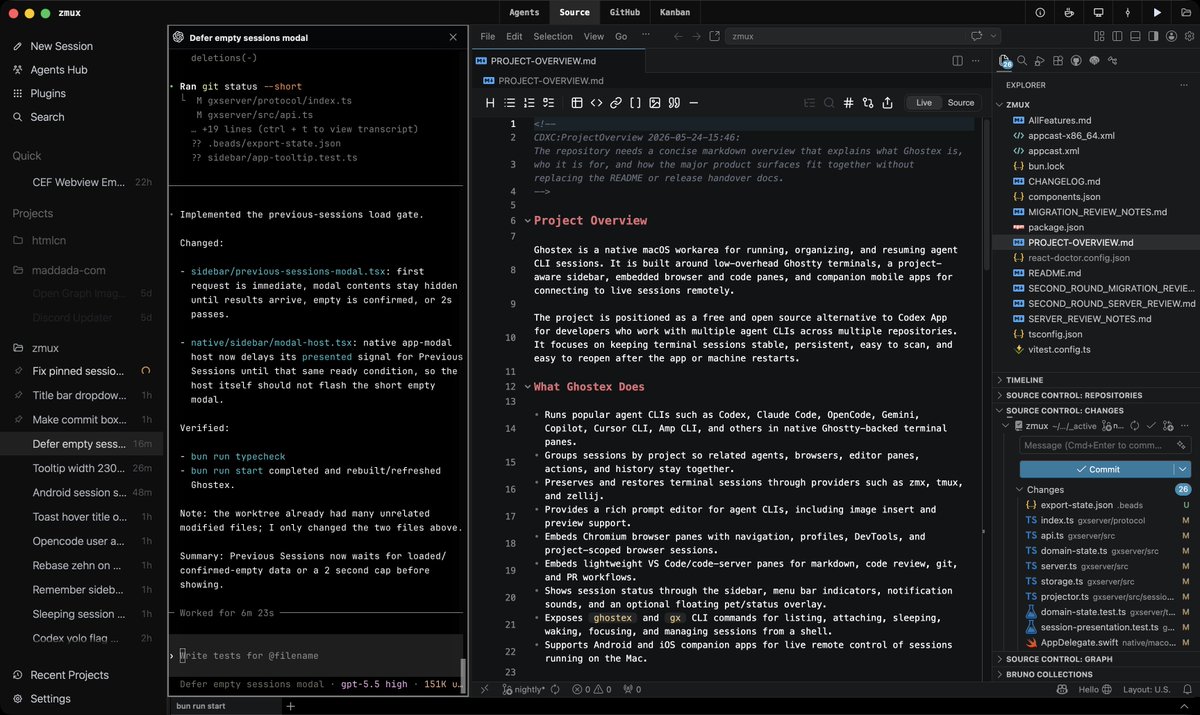Open Settings in zmux sidebar
Screen dimensions: 1200x715
coord(50,699)
